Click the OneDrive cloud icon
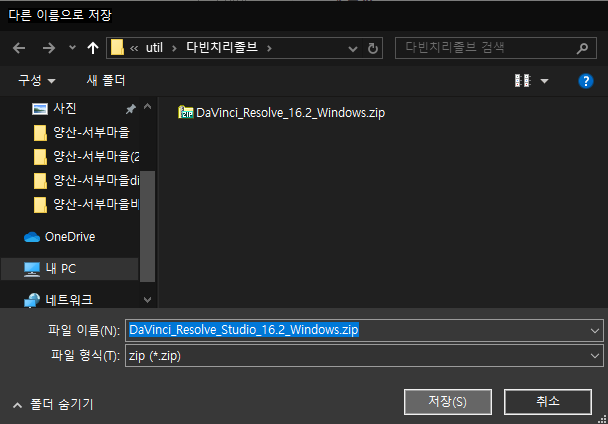Screen dimensions: 608x424 pyautogui.click(x=32, y=237)
